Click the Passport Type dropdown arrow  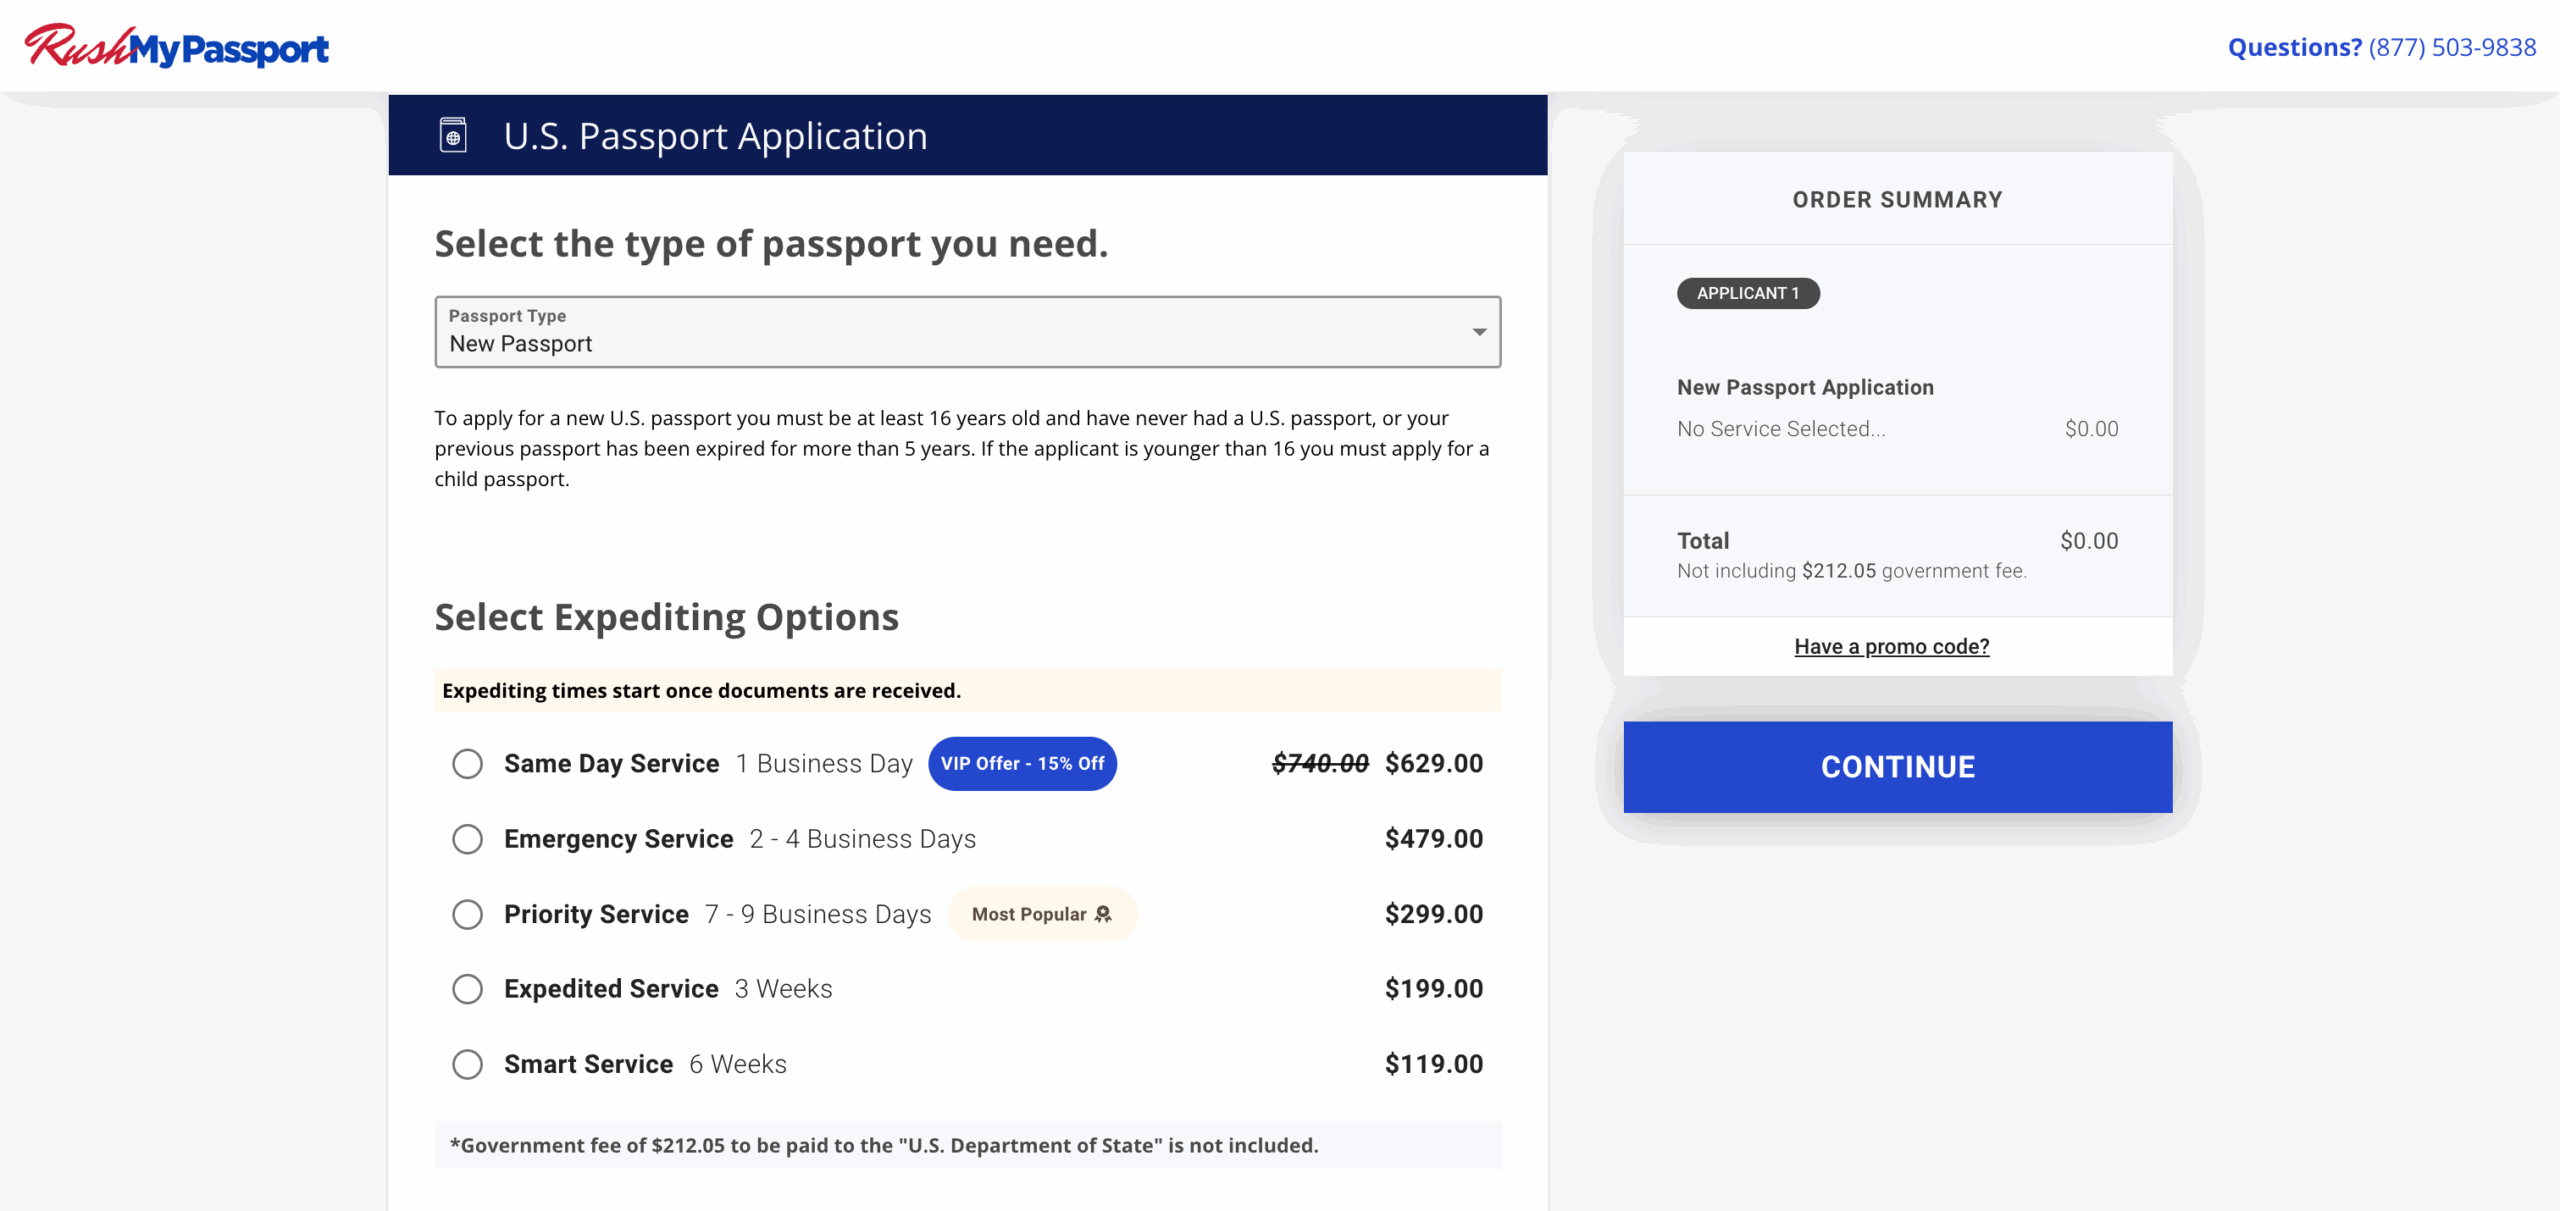pos(1478,332)
